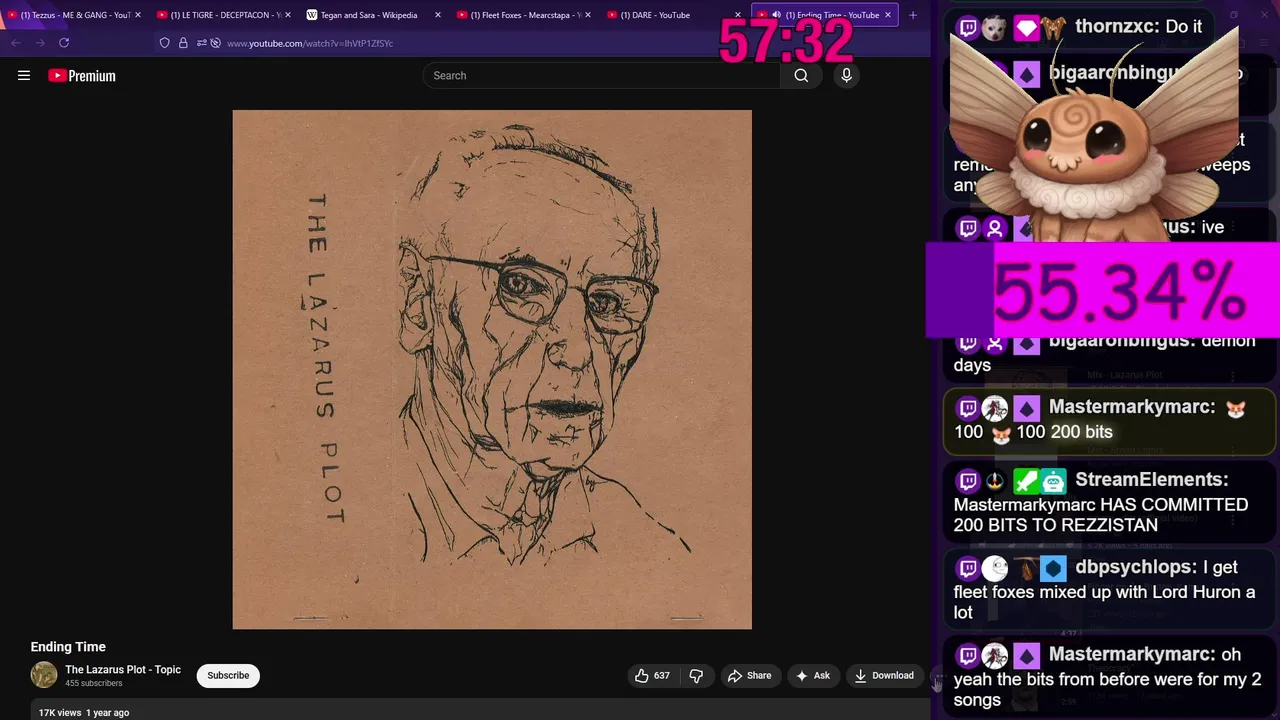Click thornzxc username in chat
The image size is (1280, 720).
coord(1116,27)
